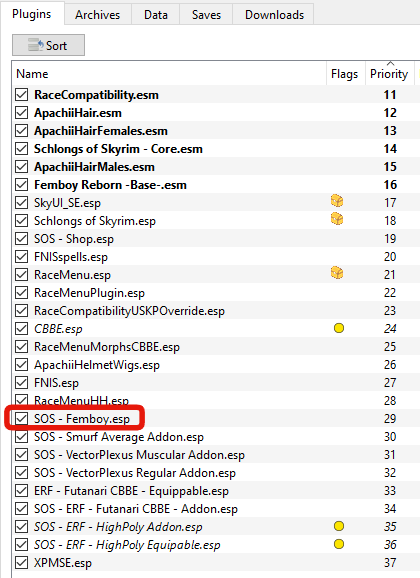Click the archive flag icon for Schlongs of Skyrim.esp

[x=337, y=219]
